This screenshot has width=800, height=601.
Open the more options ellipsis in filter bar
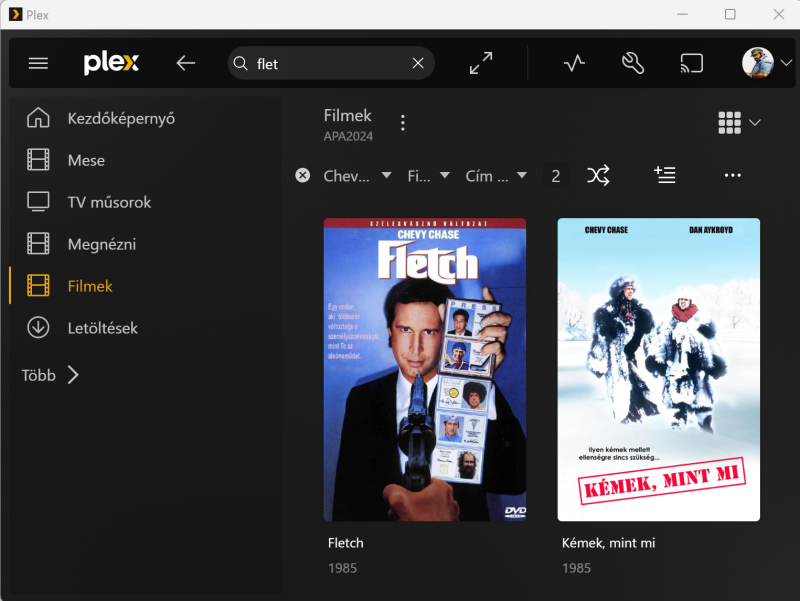click(733, 175)
